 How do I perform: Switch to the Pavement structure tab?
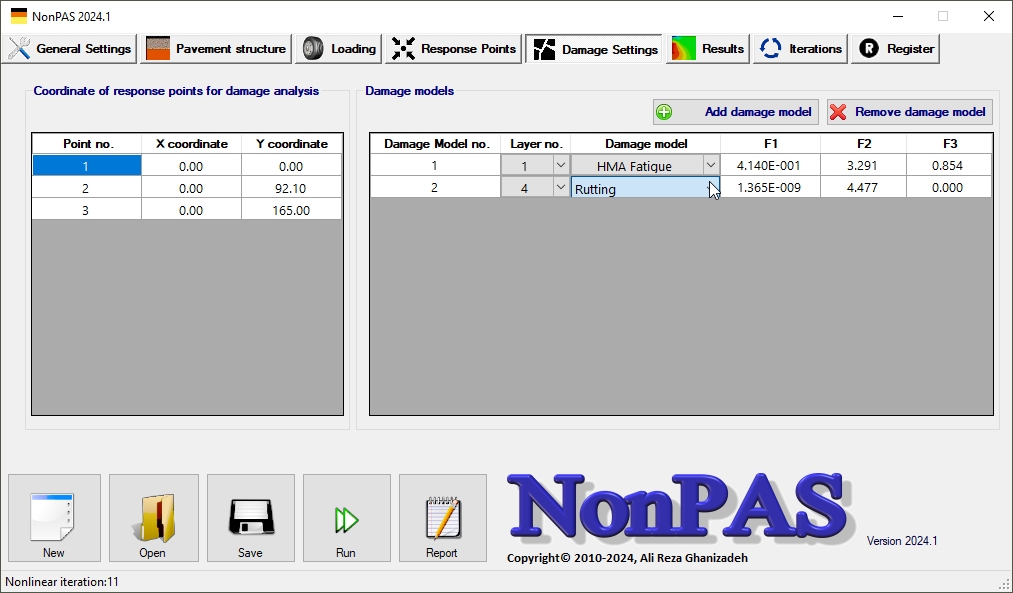[217, 49]
